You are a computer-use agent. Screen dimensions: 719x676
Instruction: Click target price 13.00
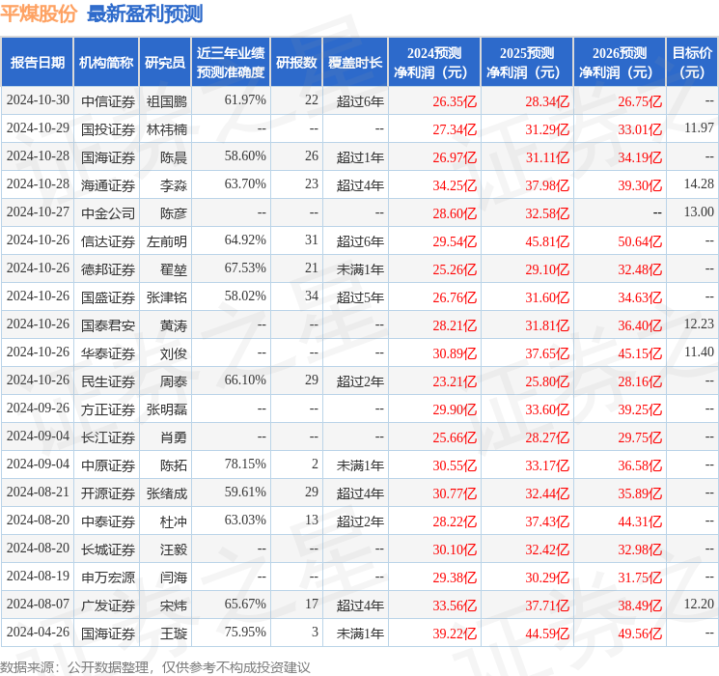pyautogui.click(x=699, y=211)
